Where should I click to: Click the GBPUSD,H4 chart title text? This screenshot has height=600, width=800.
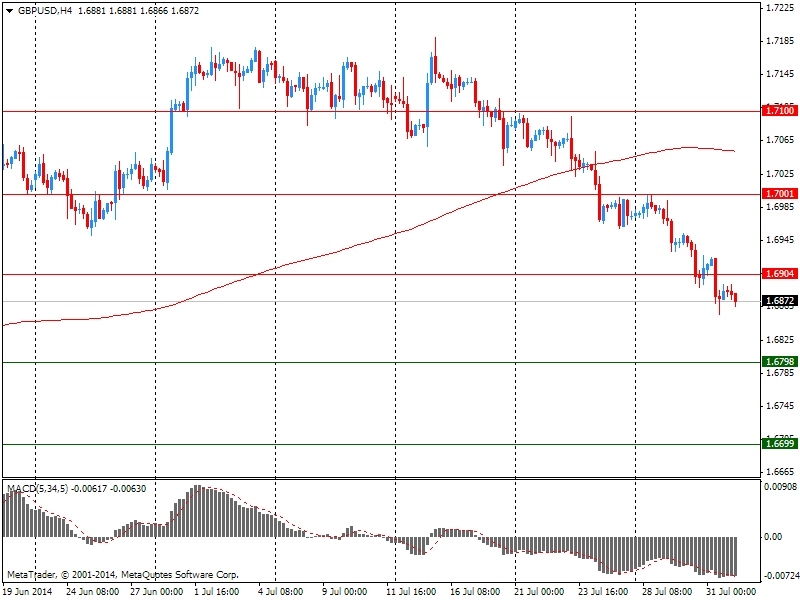45,11
